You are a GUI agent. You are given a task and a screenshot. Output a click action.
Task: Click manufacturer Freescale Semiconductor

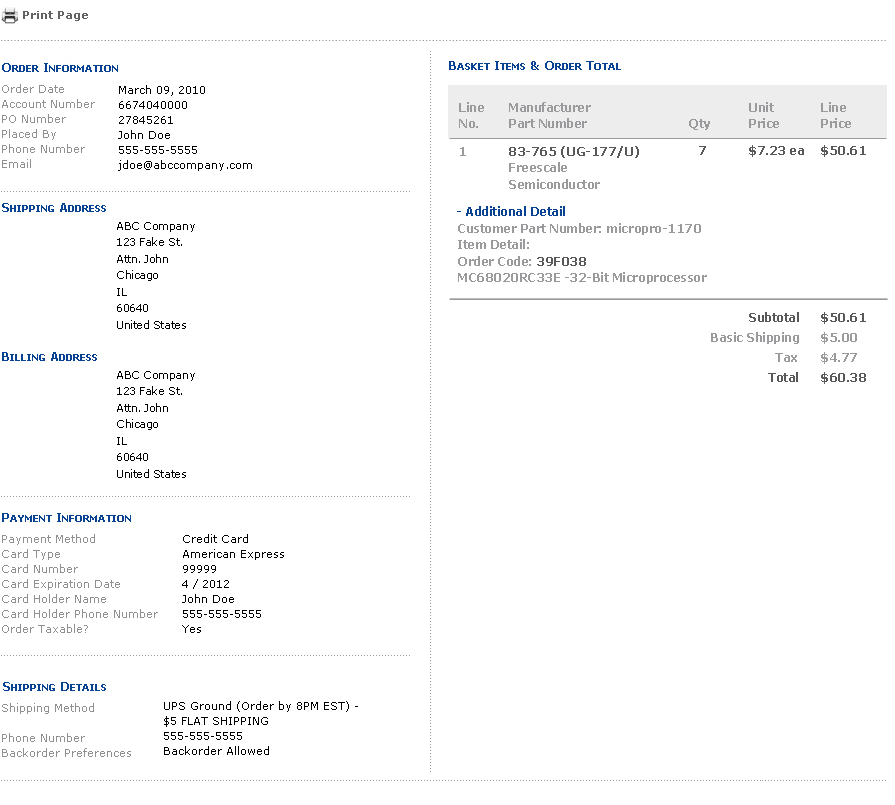pyautogui.click(x=554, y=176)
